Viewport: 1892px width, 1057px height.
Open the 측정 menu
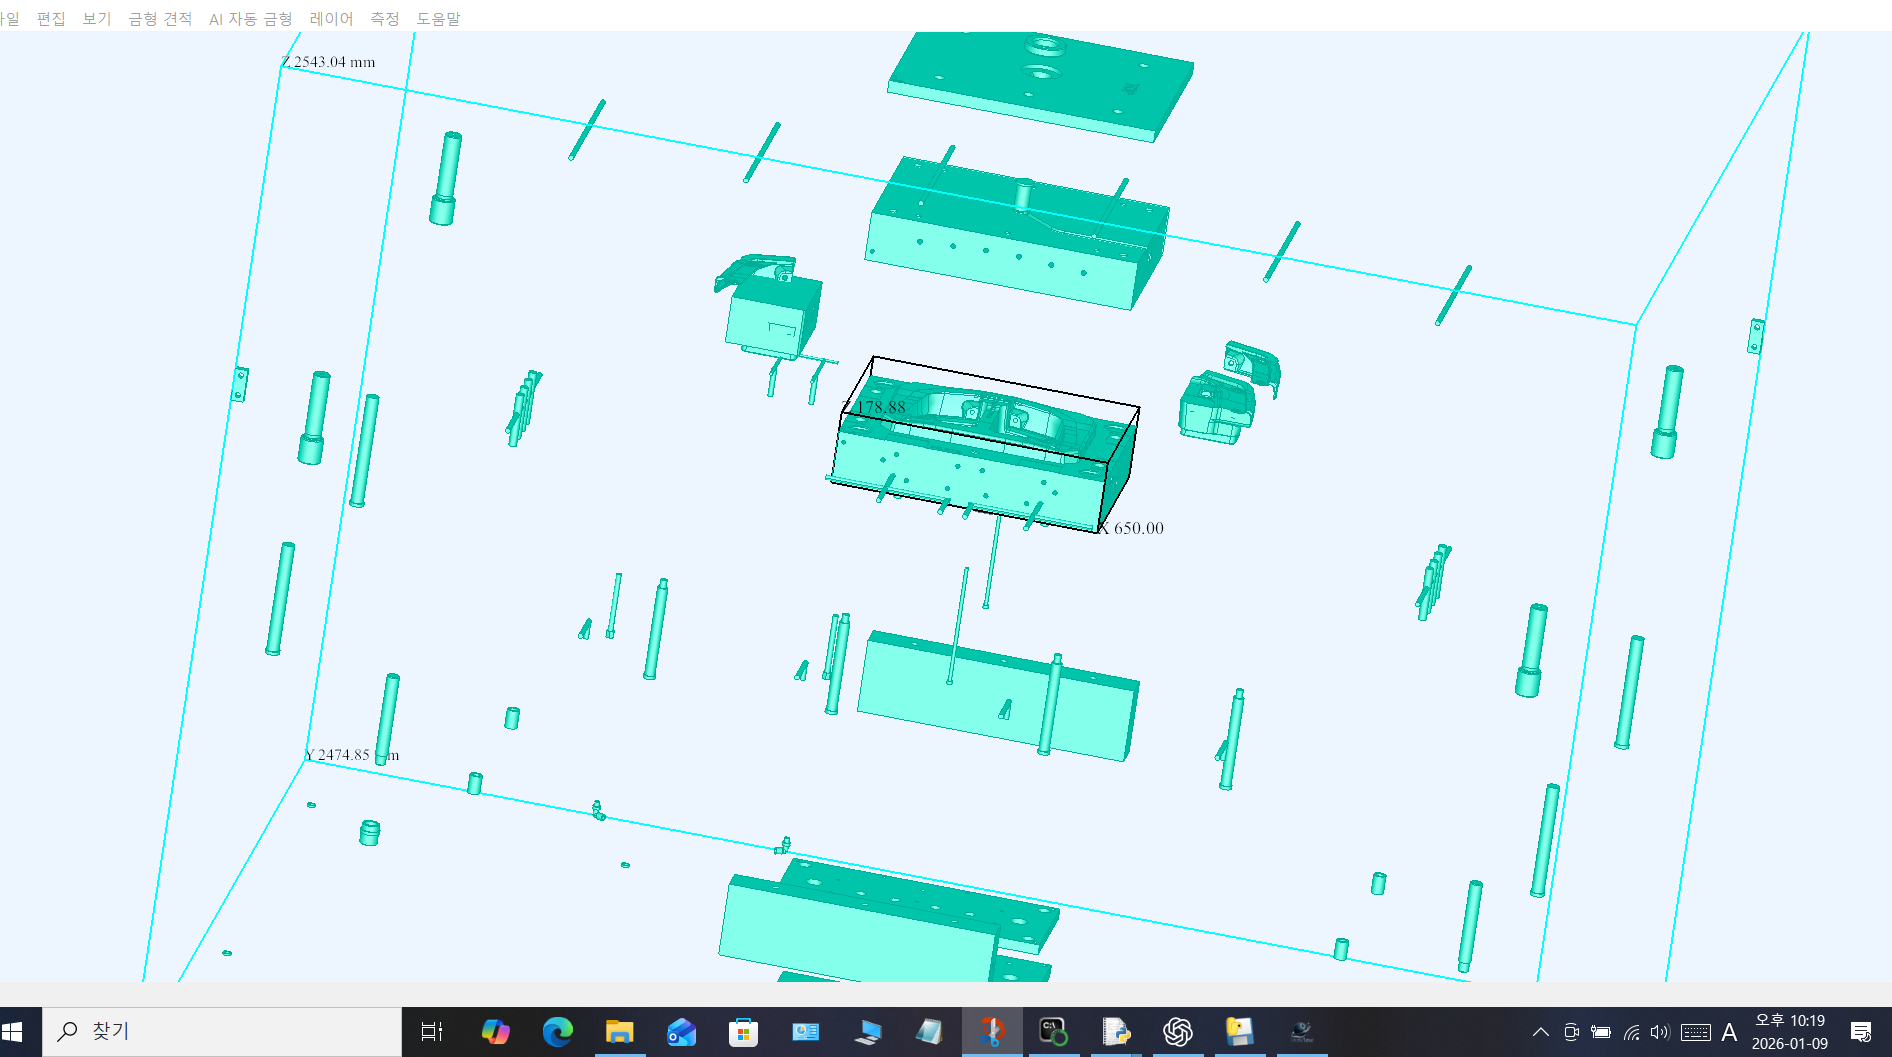pos(384,18)
